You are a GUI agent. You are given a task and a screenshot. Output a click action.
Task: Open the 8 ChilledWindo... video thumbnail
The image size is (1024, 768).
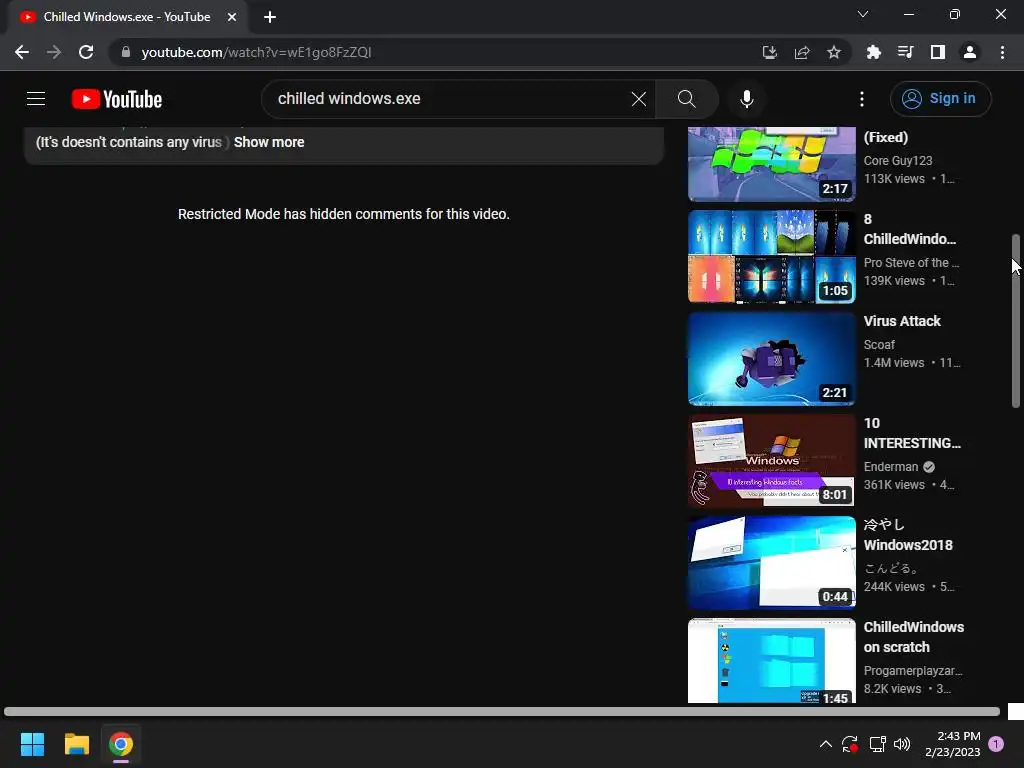[x=771, y=257]
